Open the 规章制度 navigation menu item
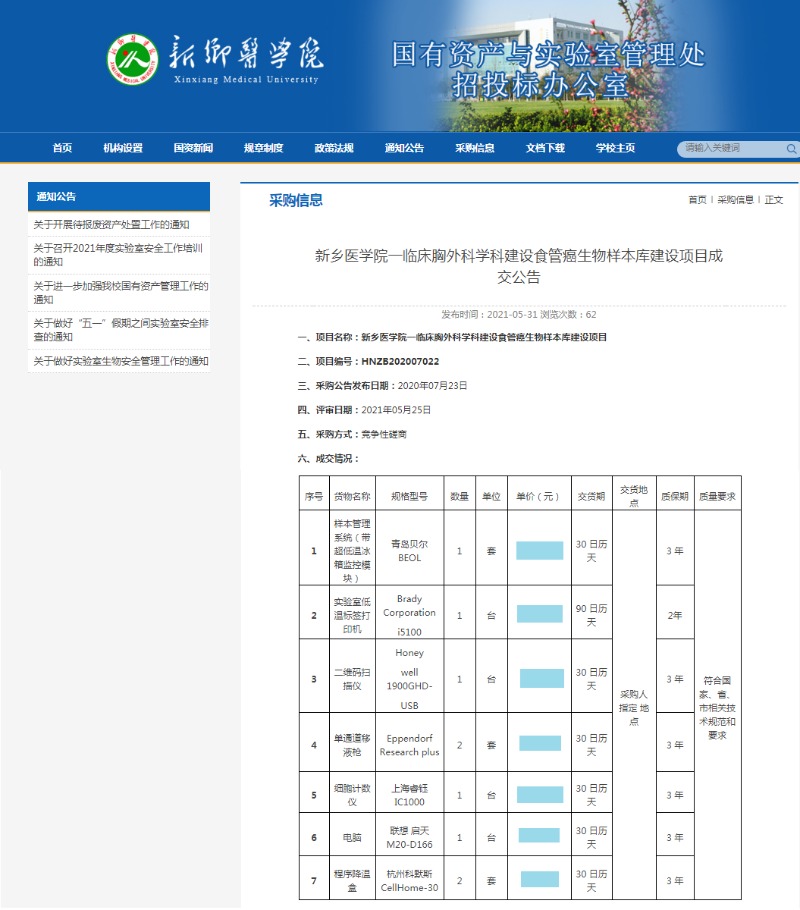This screenshot has height=910, width=800. point(262,147)
